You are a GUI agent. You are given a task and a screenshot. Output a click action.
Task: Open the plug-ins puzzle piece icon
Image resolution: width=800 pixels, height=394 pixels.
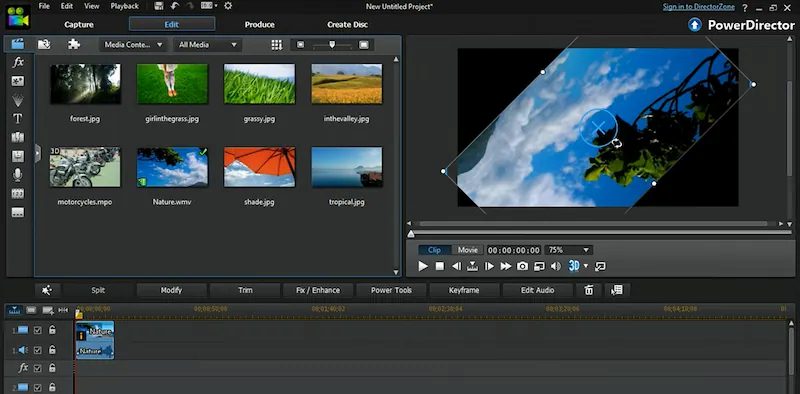(74, 44)
